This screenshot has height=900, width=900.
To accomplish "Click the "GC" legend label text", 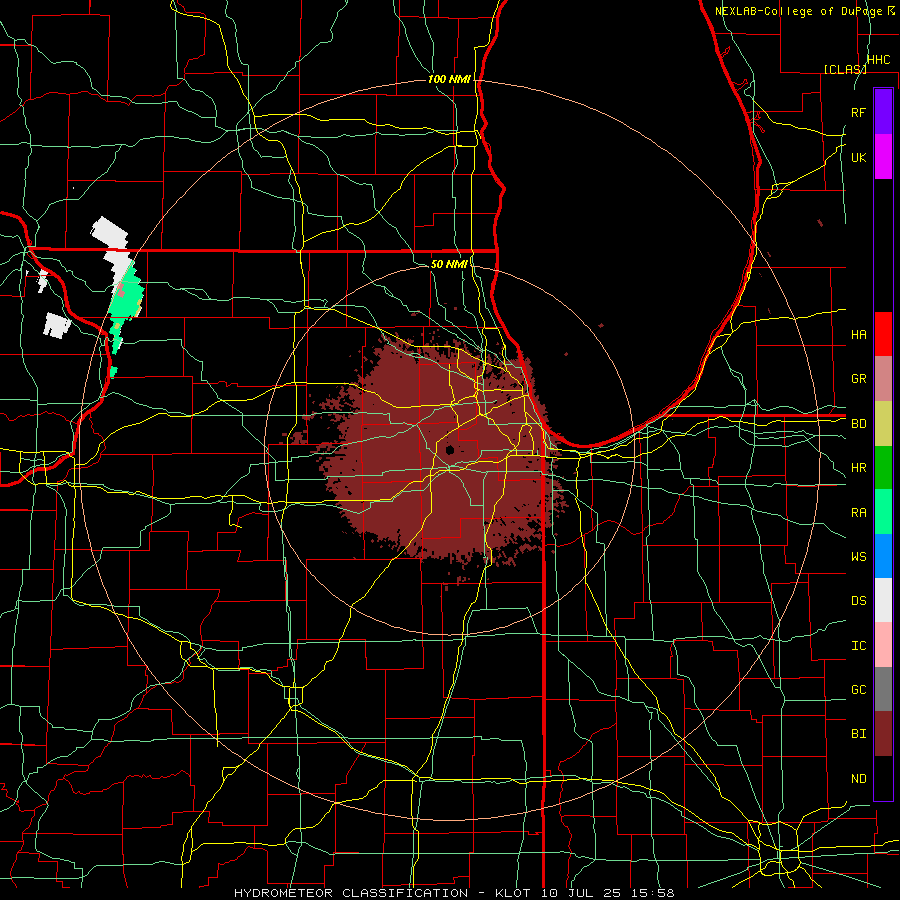I will [x=858, y=689].
